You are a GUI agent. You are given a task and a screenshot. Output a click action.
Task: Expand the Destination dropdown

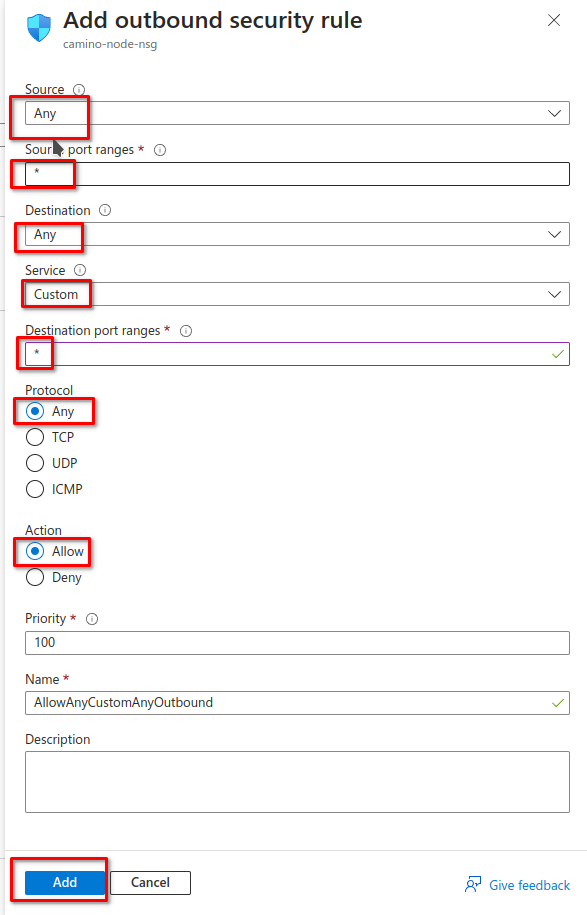coord(297,234)
